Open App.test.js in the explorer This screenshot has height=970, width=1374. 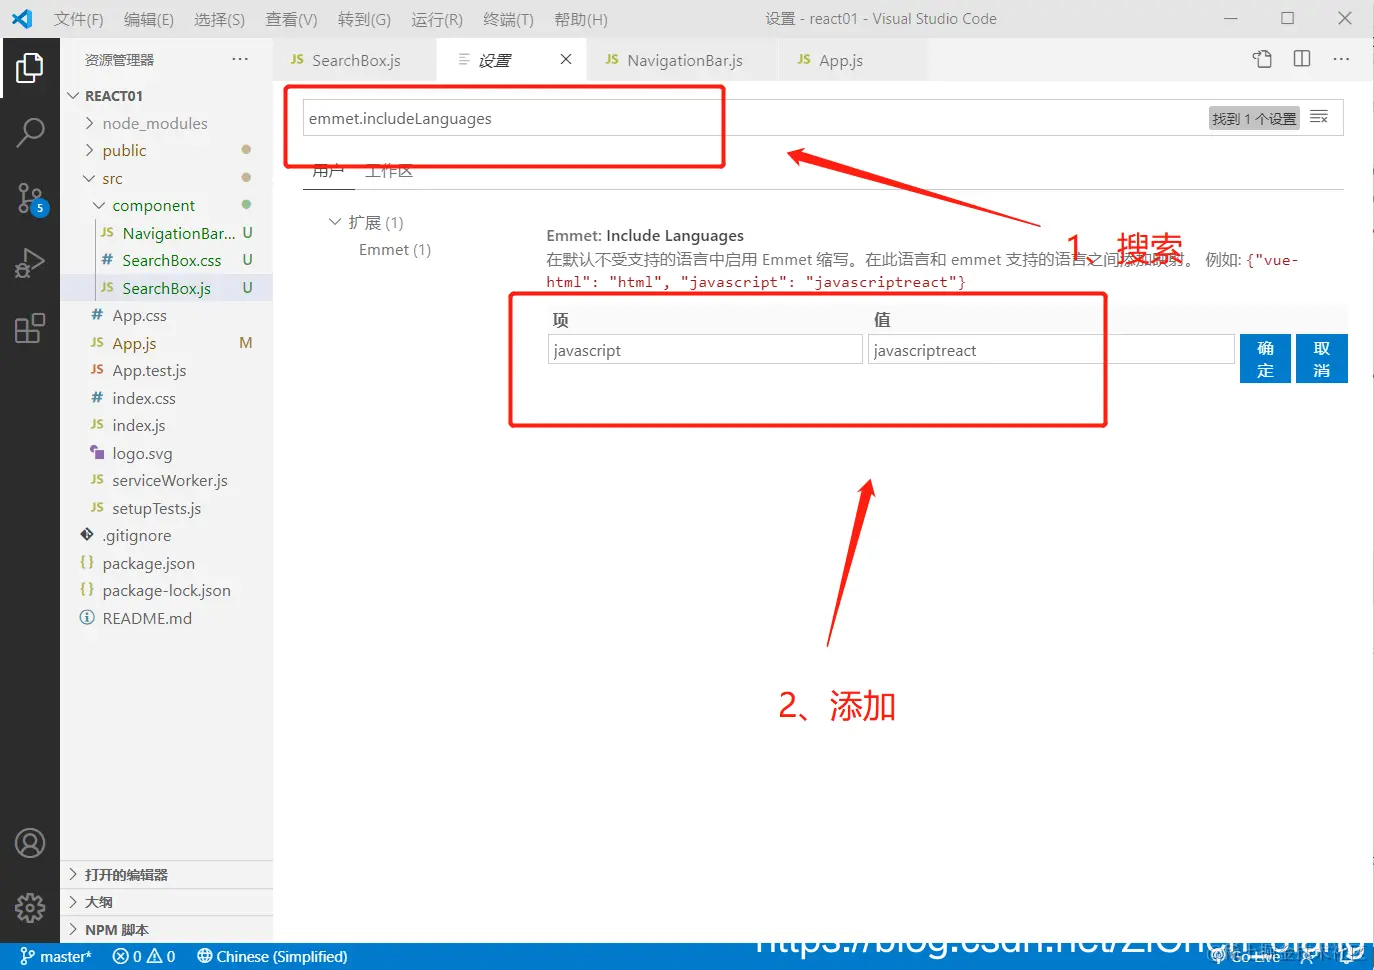[x=166, y=370]
